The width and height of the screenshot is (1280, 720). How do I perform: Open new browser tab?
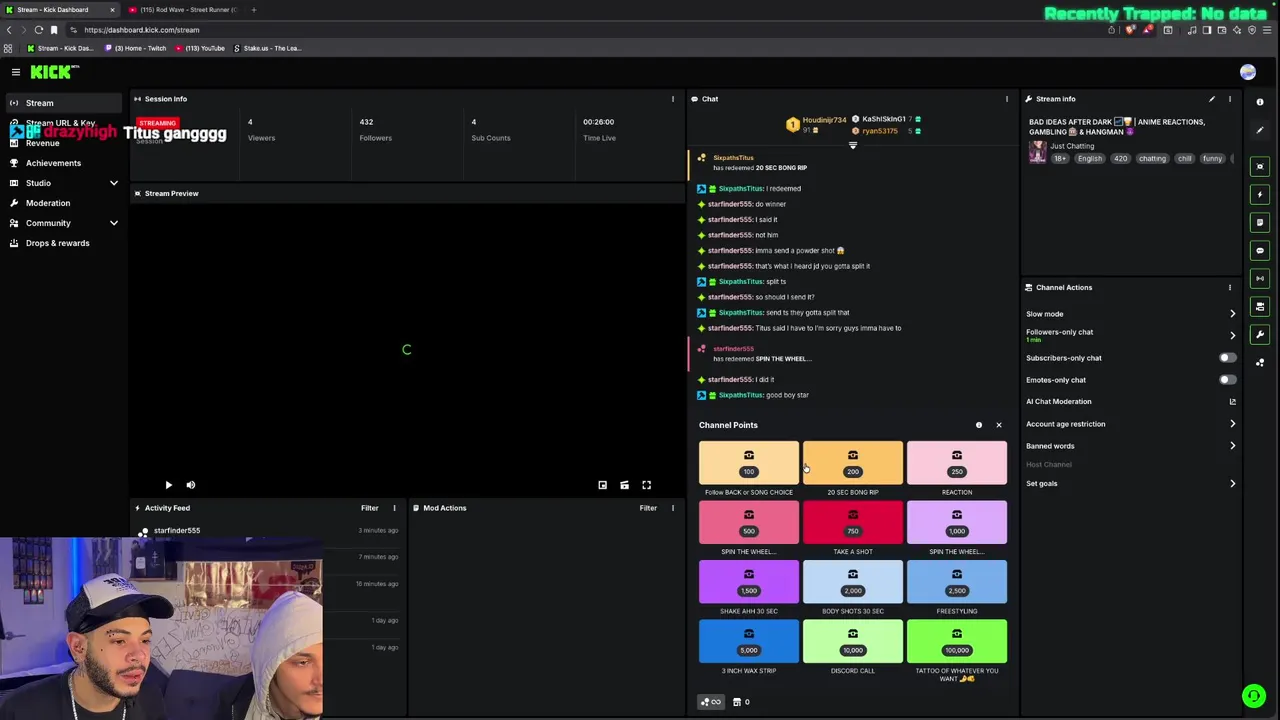(254, 10)
